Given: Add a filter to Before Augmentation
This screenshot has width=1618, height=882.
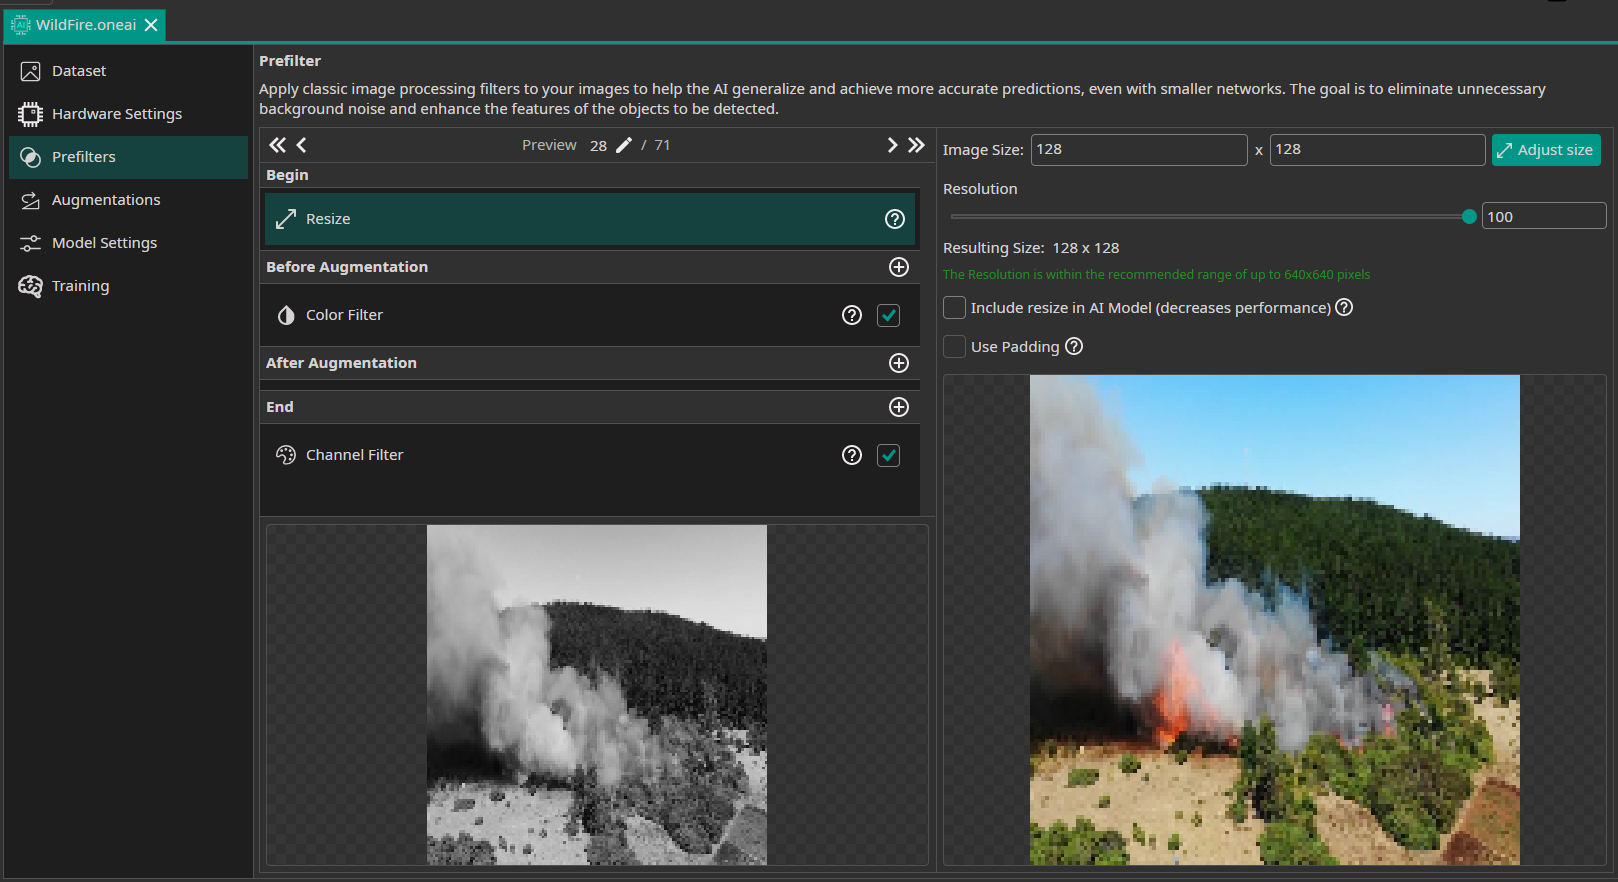Looking at the screenshot, I should pyautogui.click(x=899, y=267).
